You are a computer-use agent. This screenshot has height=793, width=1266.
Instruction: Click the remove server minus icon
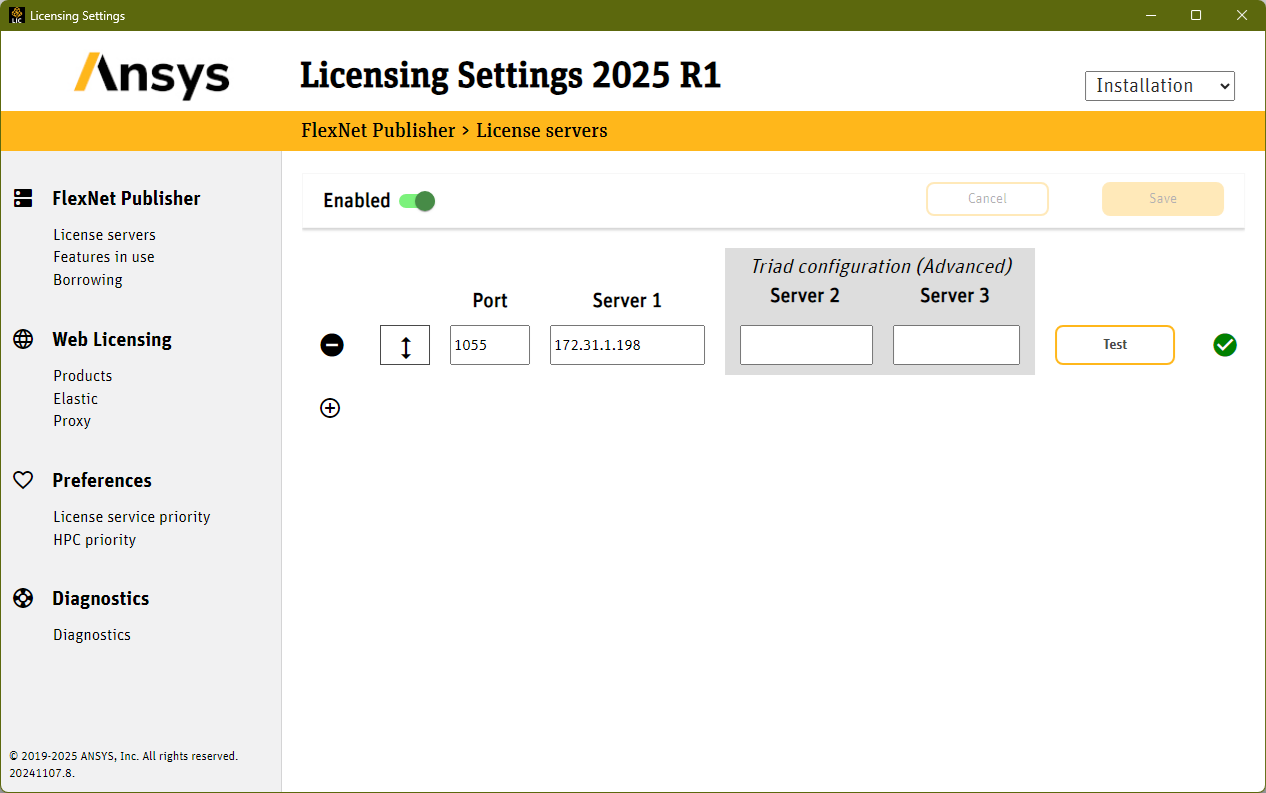pos(332,345)
